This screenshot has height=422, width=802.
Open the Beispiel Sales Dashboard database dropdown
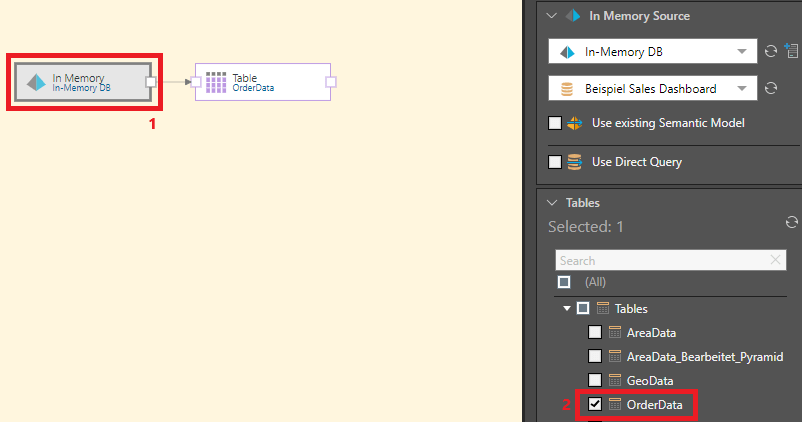point(741,89)
